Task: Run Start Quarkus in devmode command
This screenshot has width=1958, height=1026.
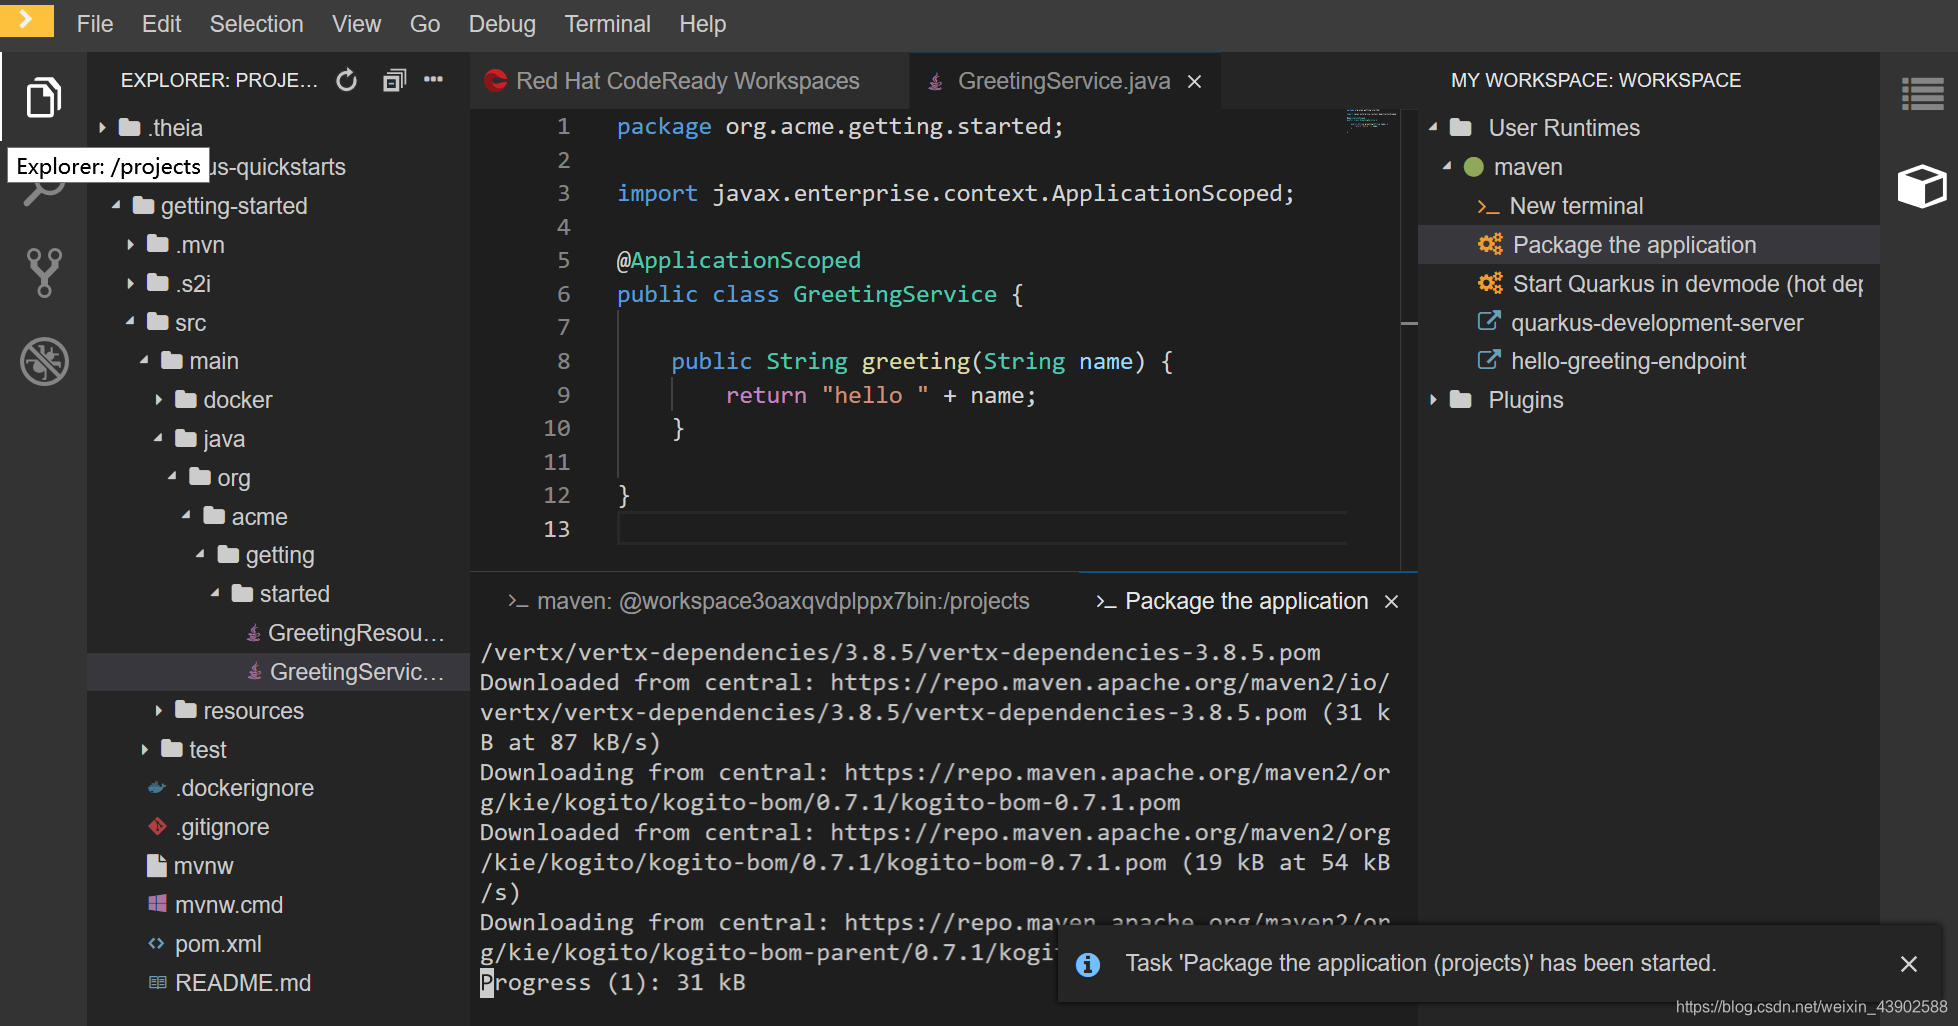Action: point(1687,284)
